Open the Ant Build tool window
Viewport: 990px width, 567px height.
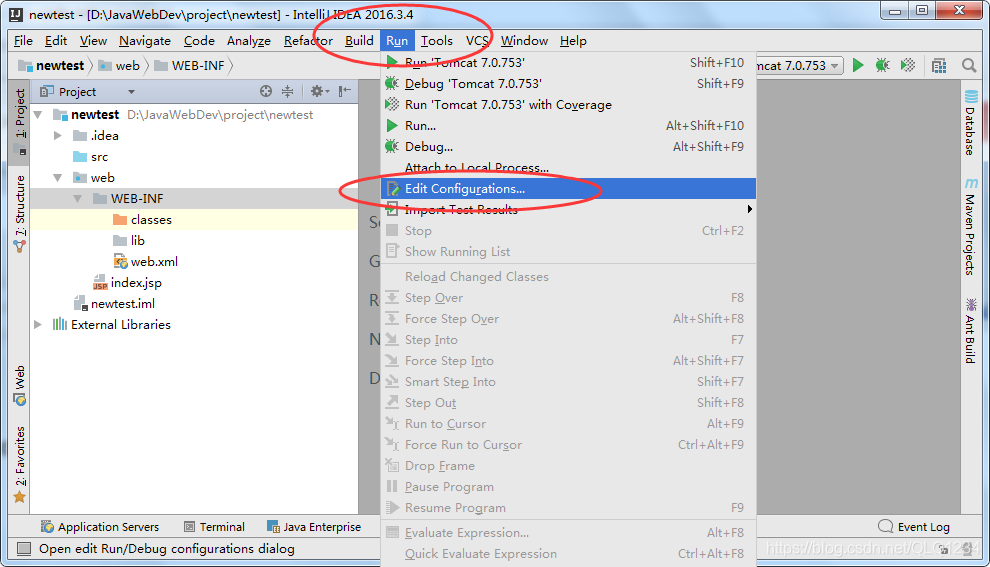click(970, 331)
